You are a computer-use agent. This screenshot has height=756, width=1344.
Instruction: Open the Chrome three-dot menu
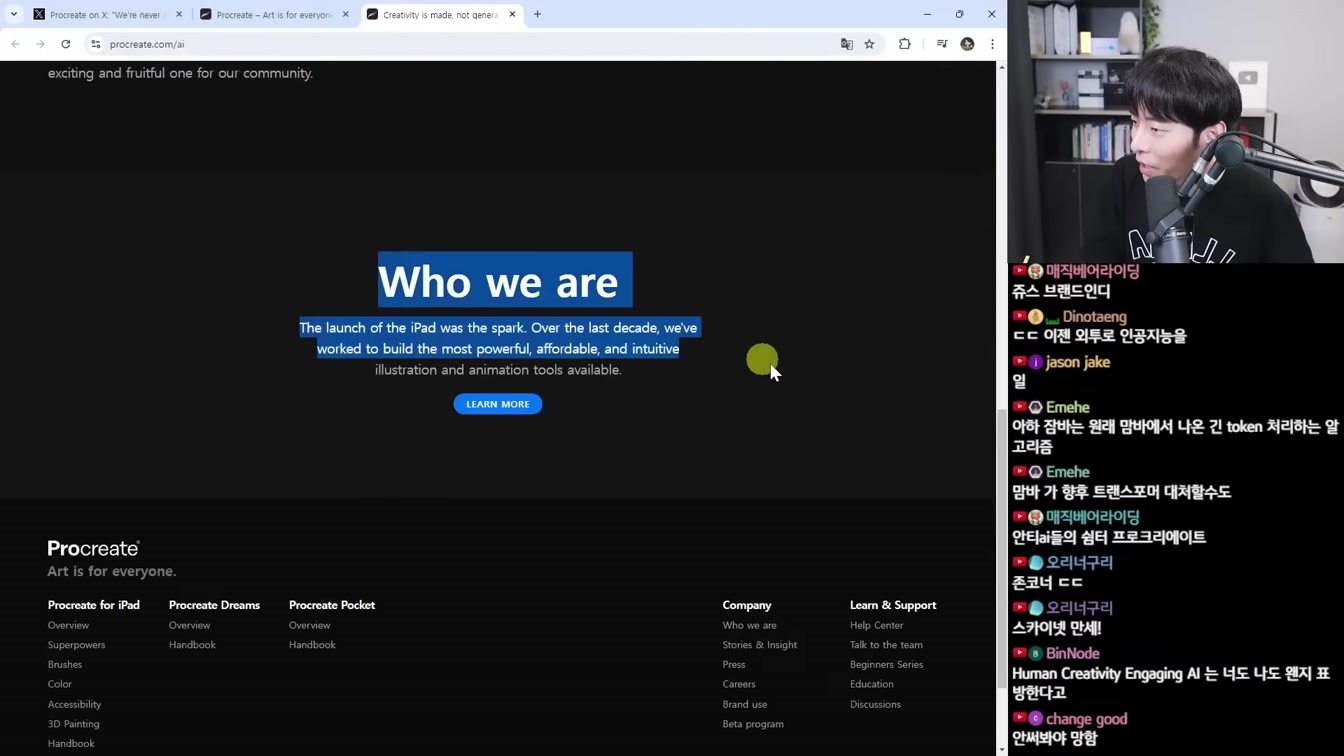click(992, 44)
